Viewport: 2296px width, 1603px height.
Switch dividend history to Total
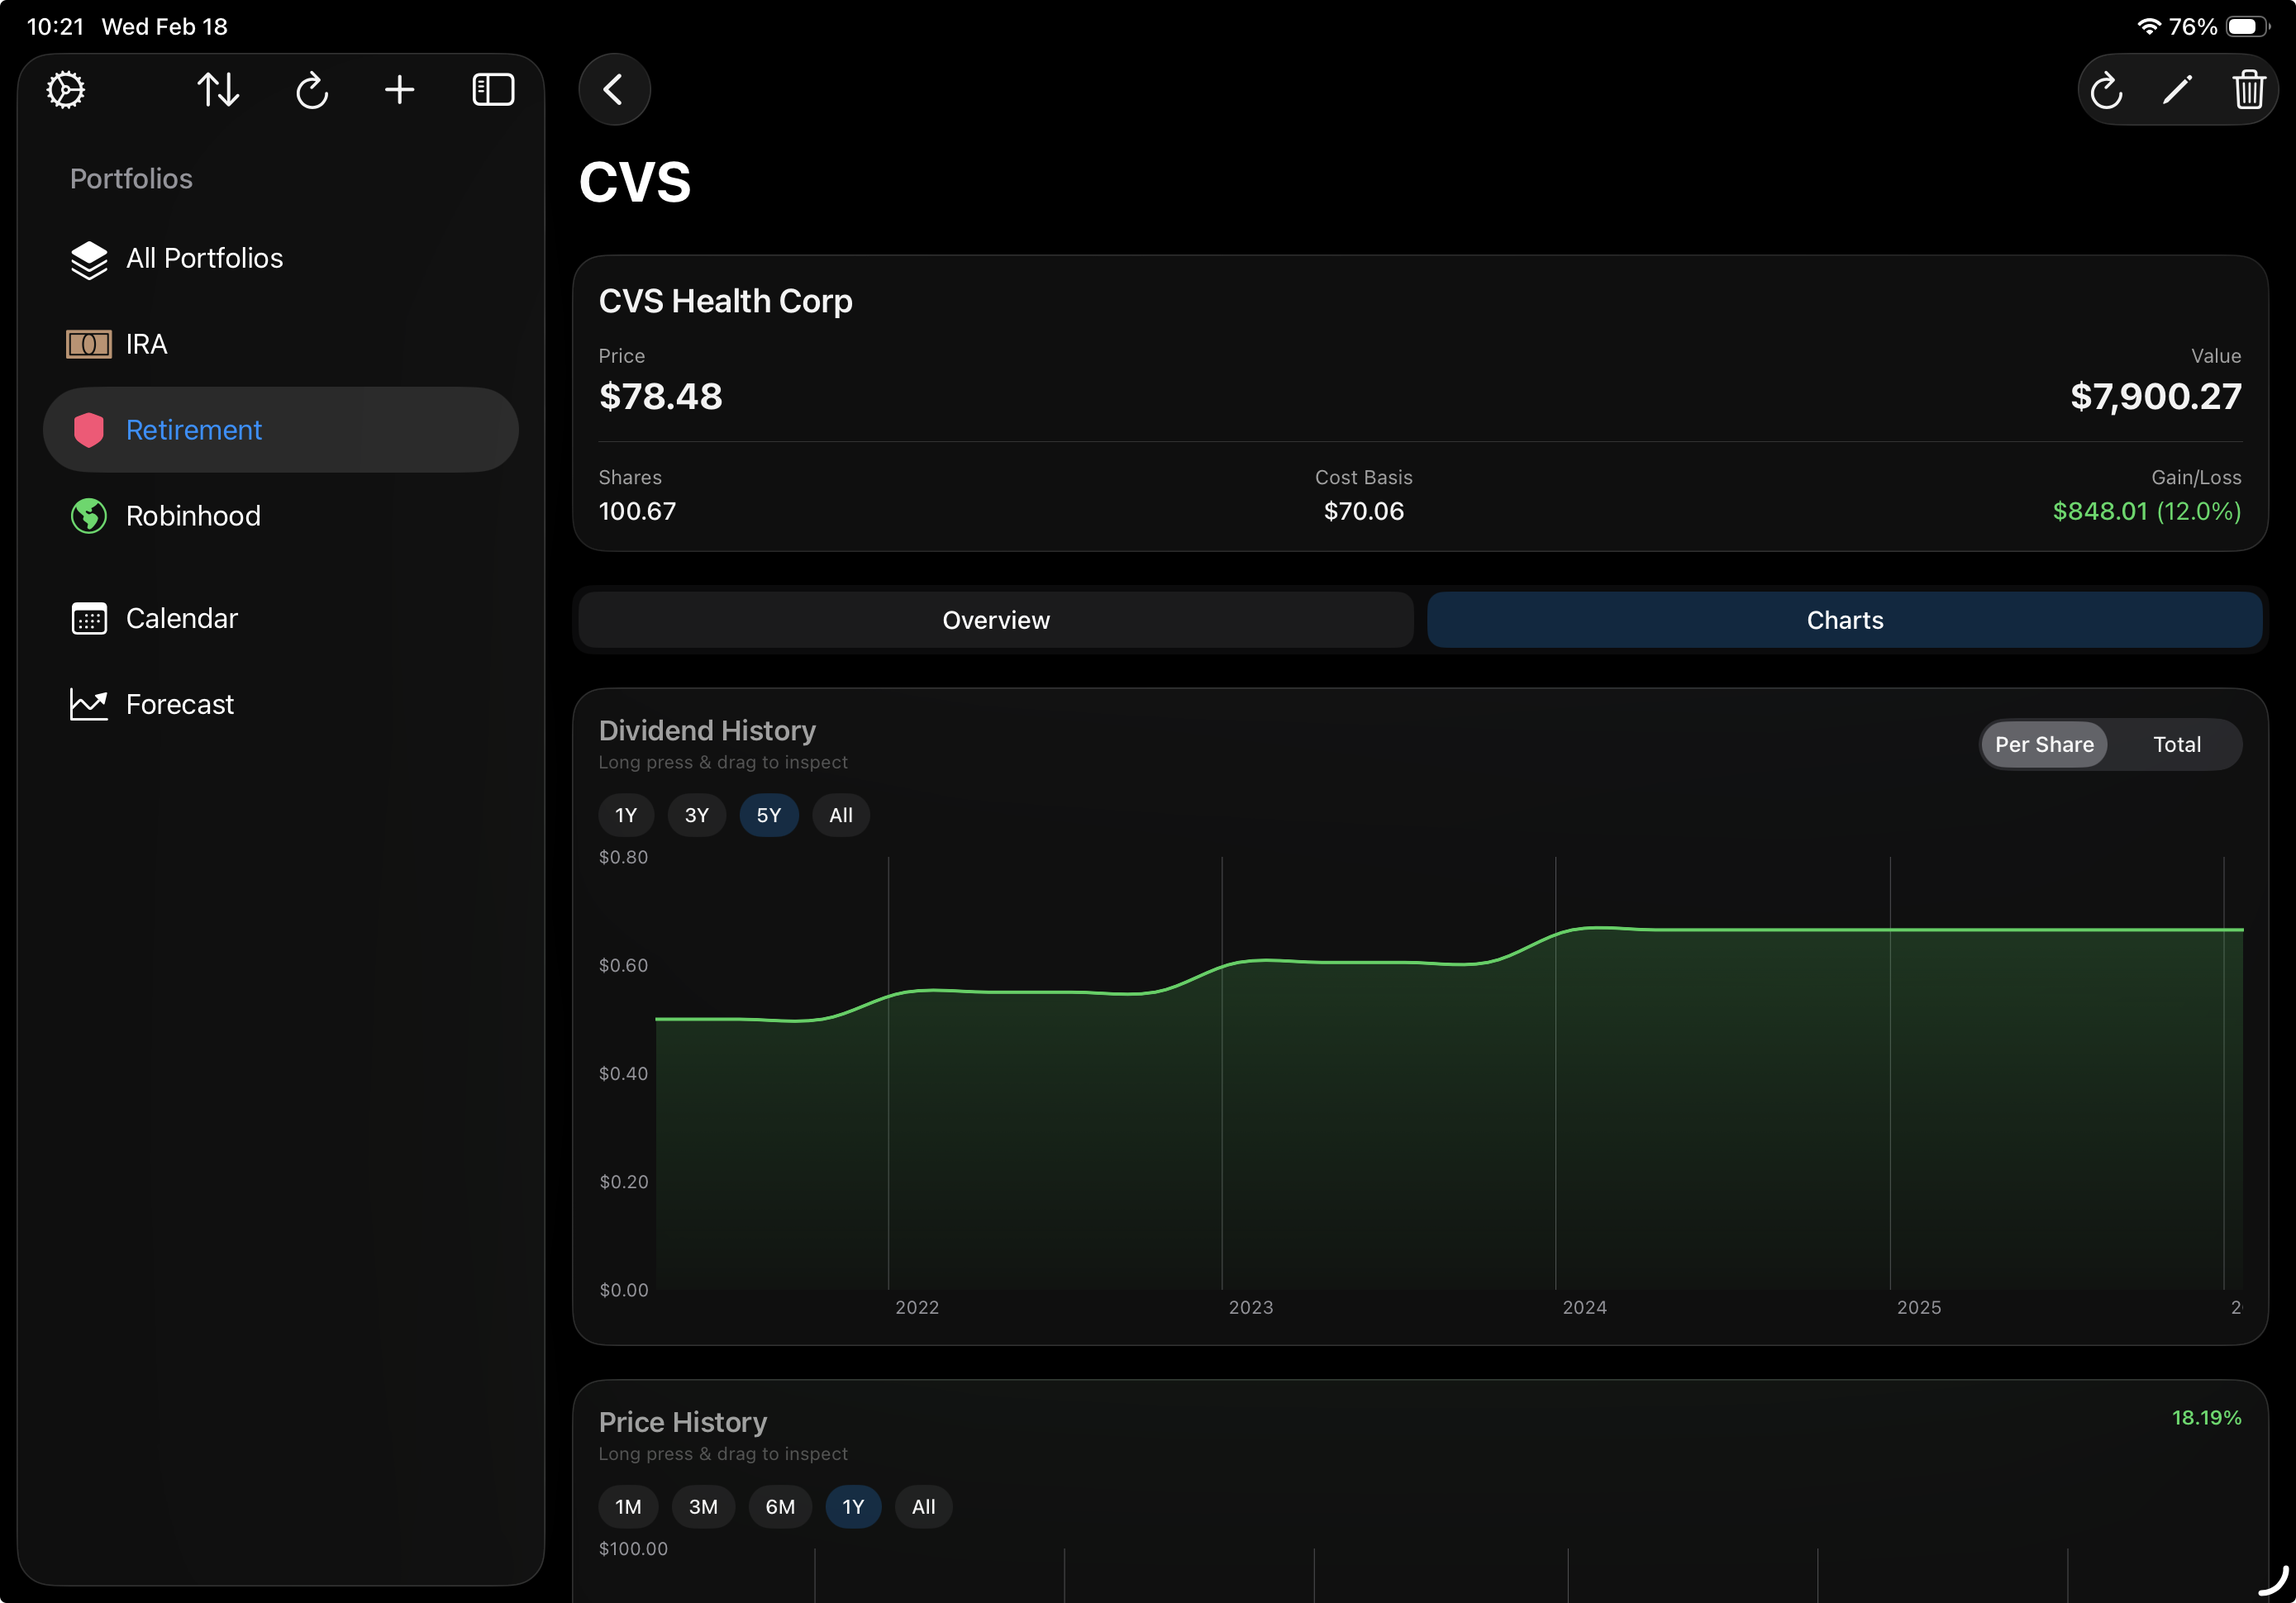tap(2176, 744)
